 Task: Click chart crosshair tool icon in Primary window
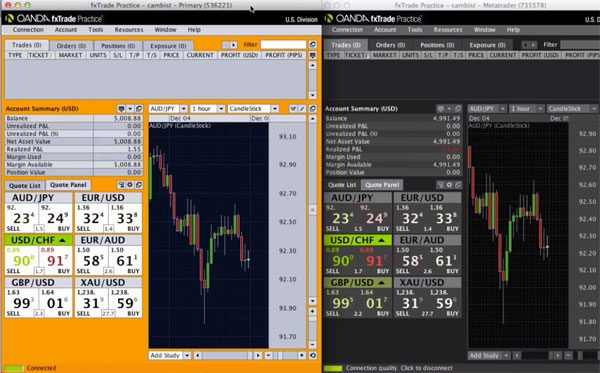point(293,109)
